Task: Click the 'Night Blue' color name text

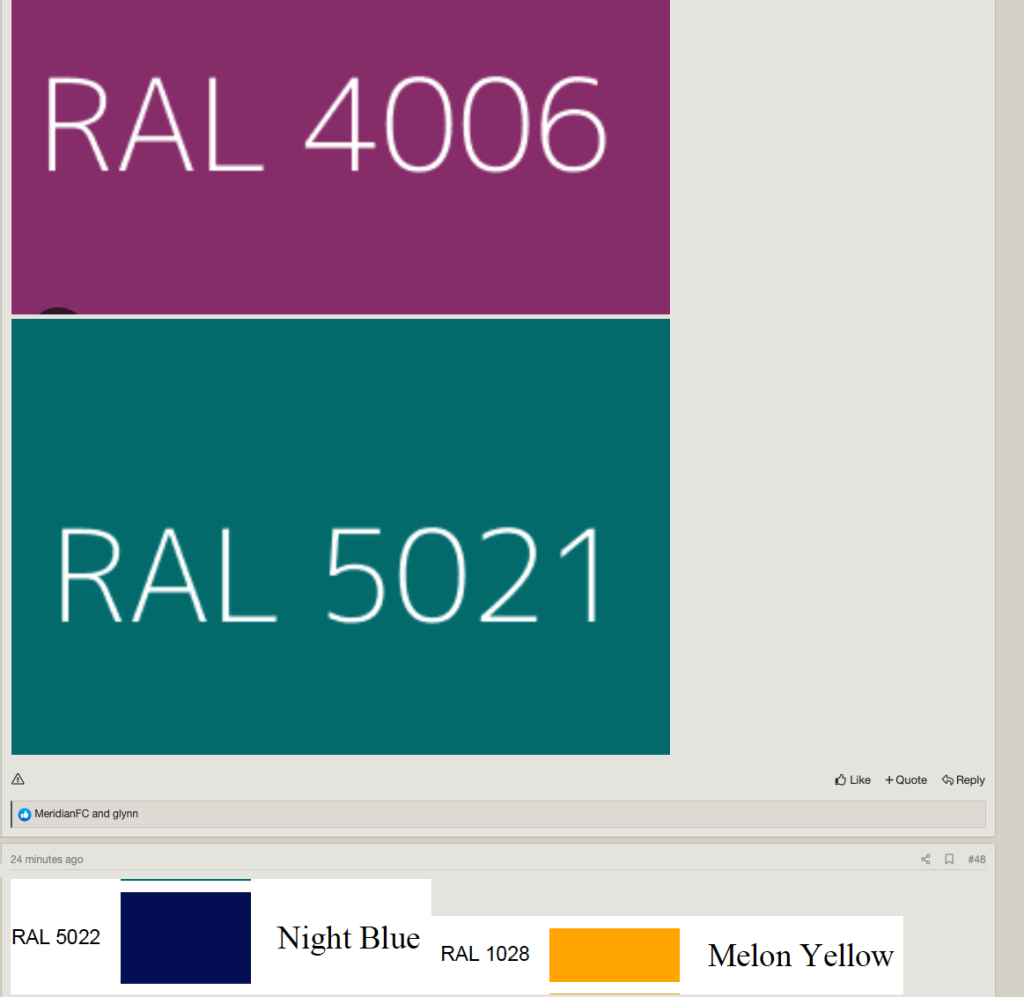Action: [x=348, y=938]
